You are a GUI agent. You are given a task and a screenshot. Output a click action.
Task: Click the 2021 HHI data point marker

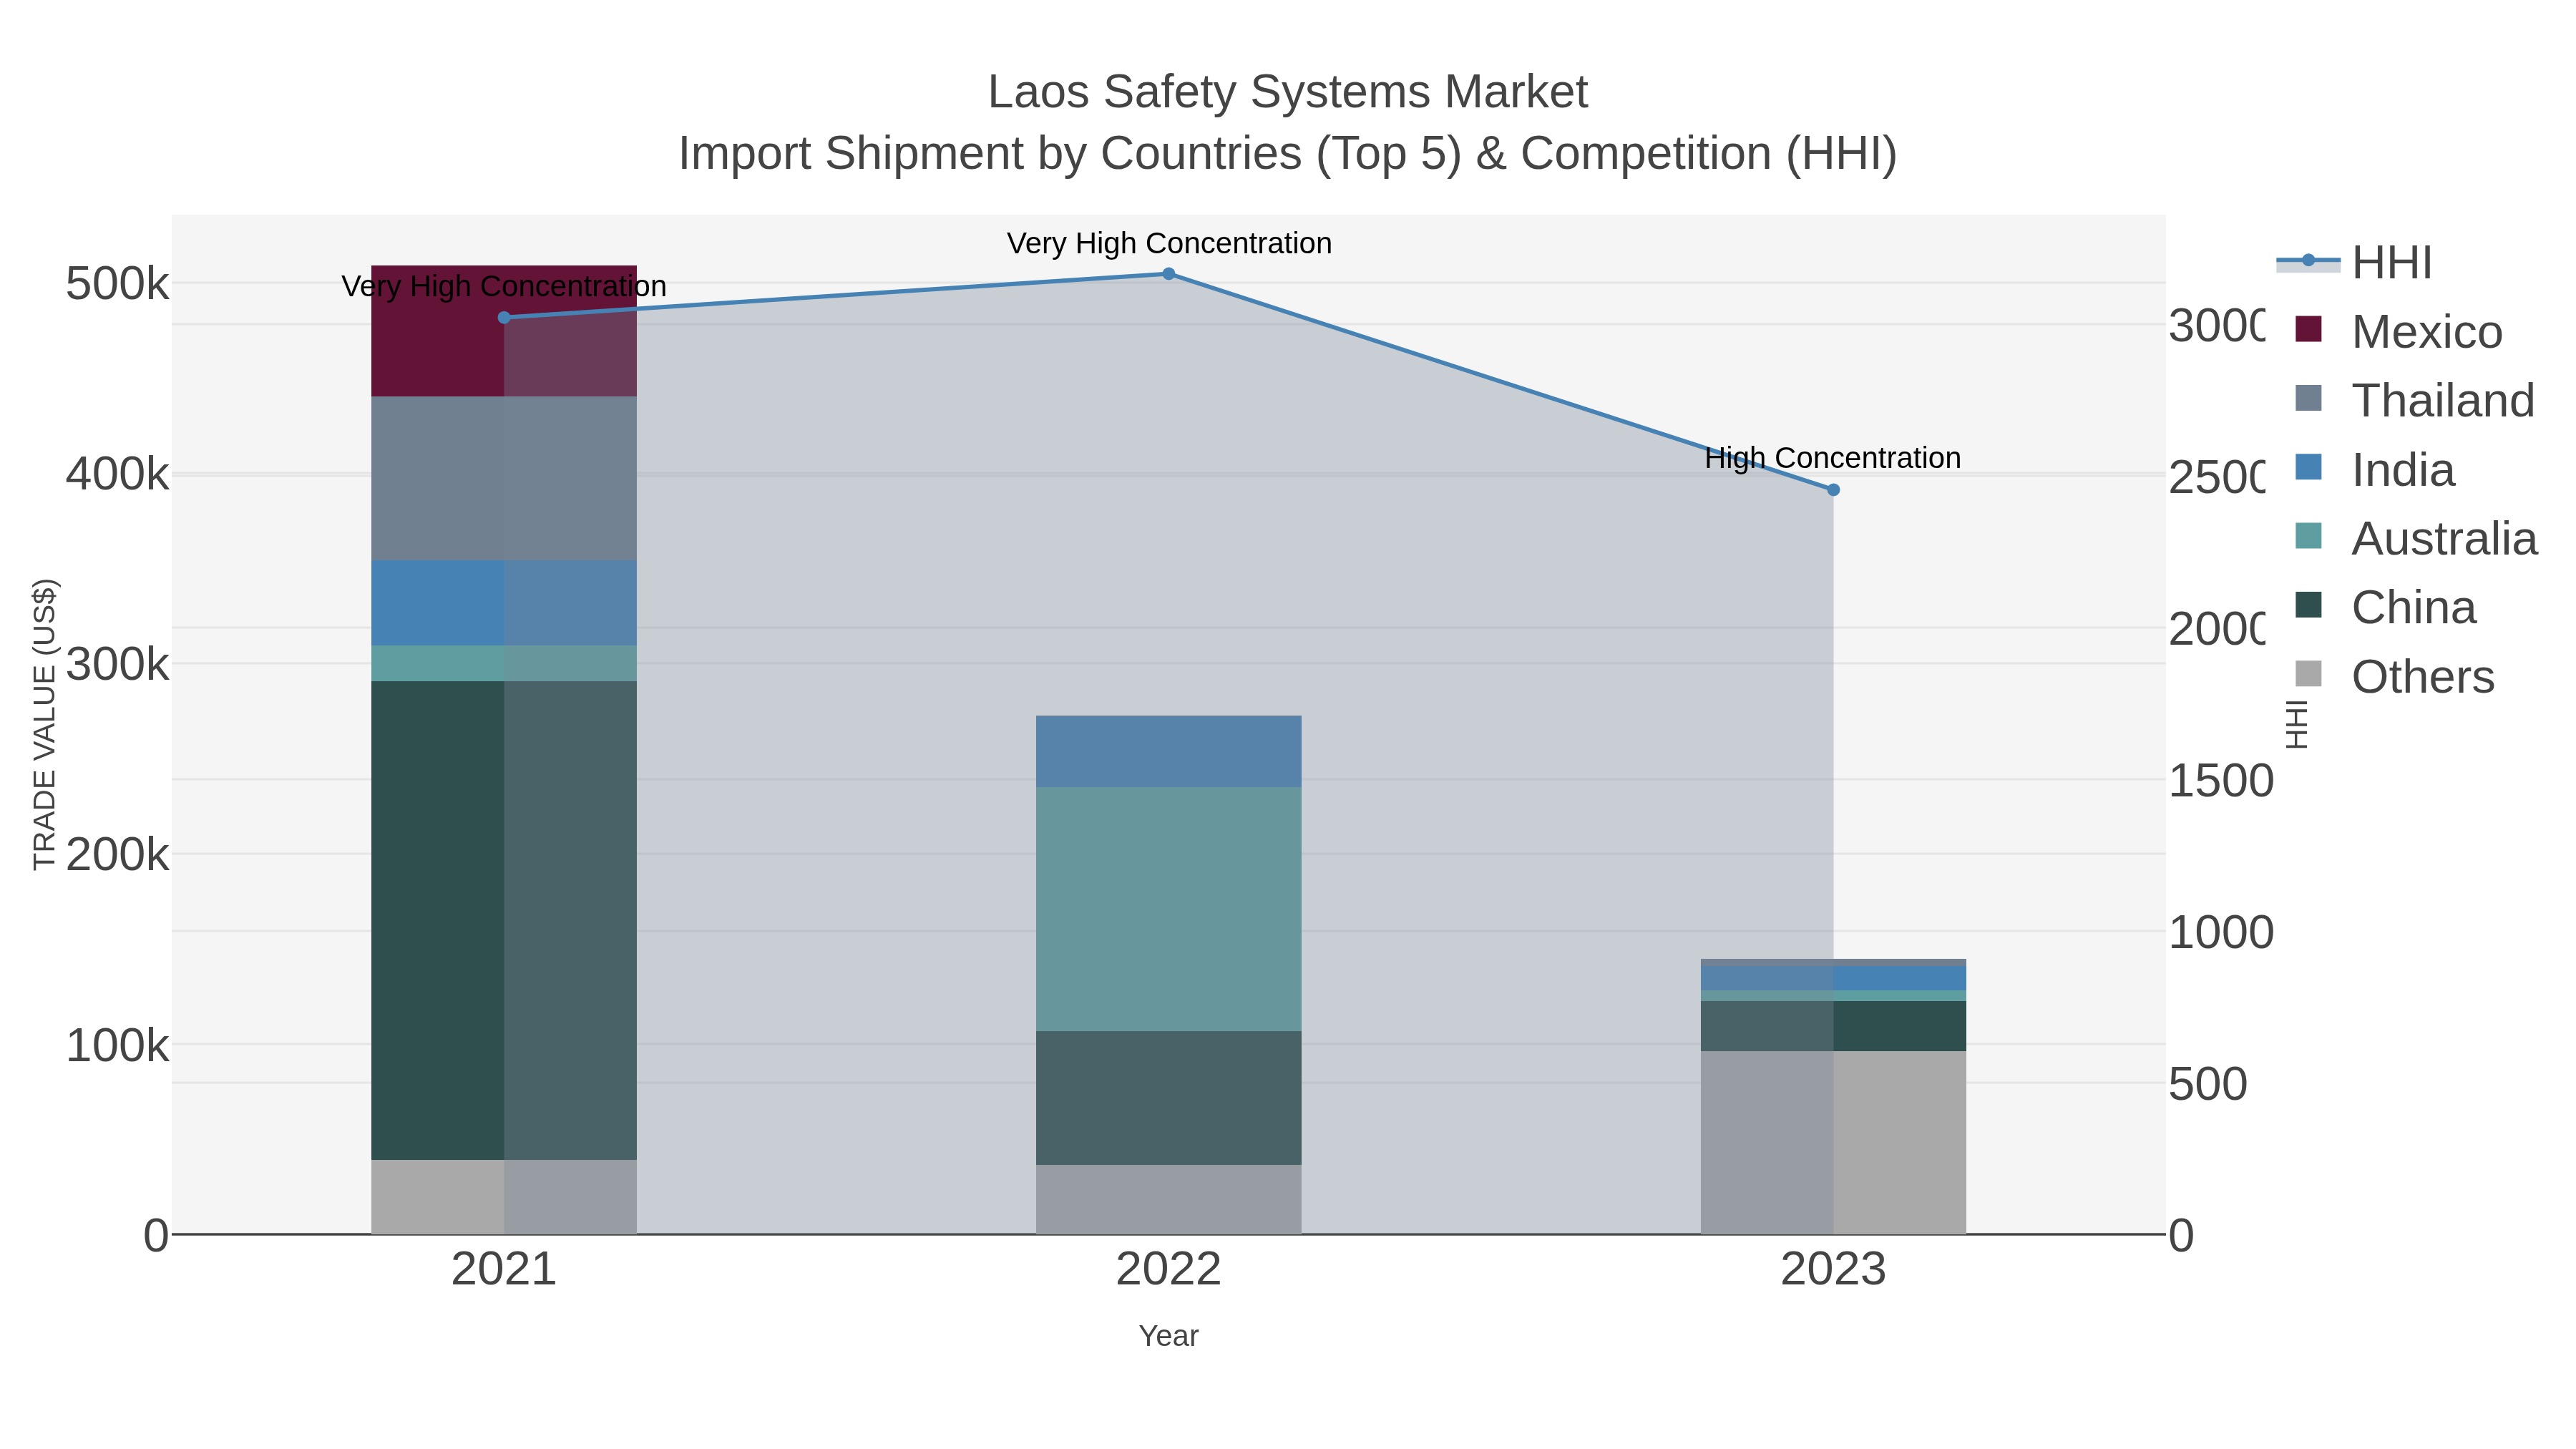tap(504, 318)
